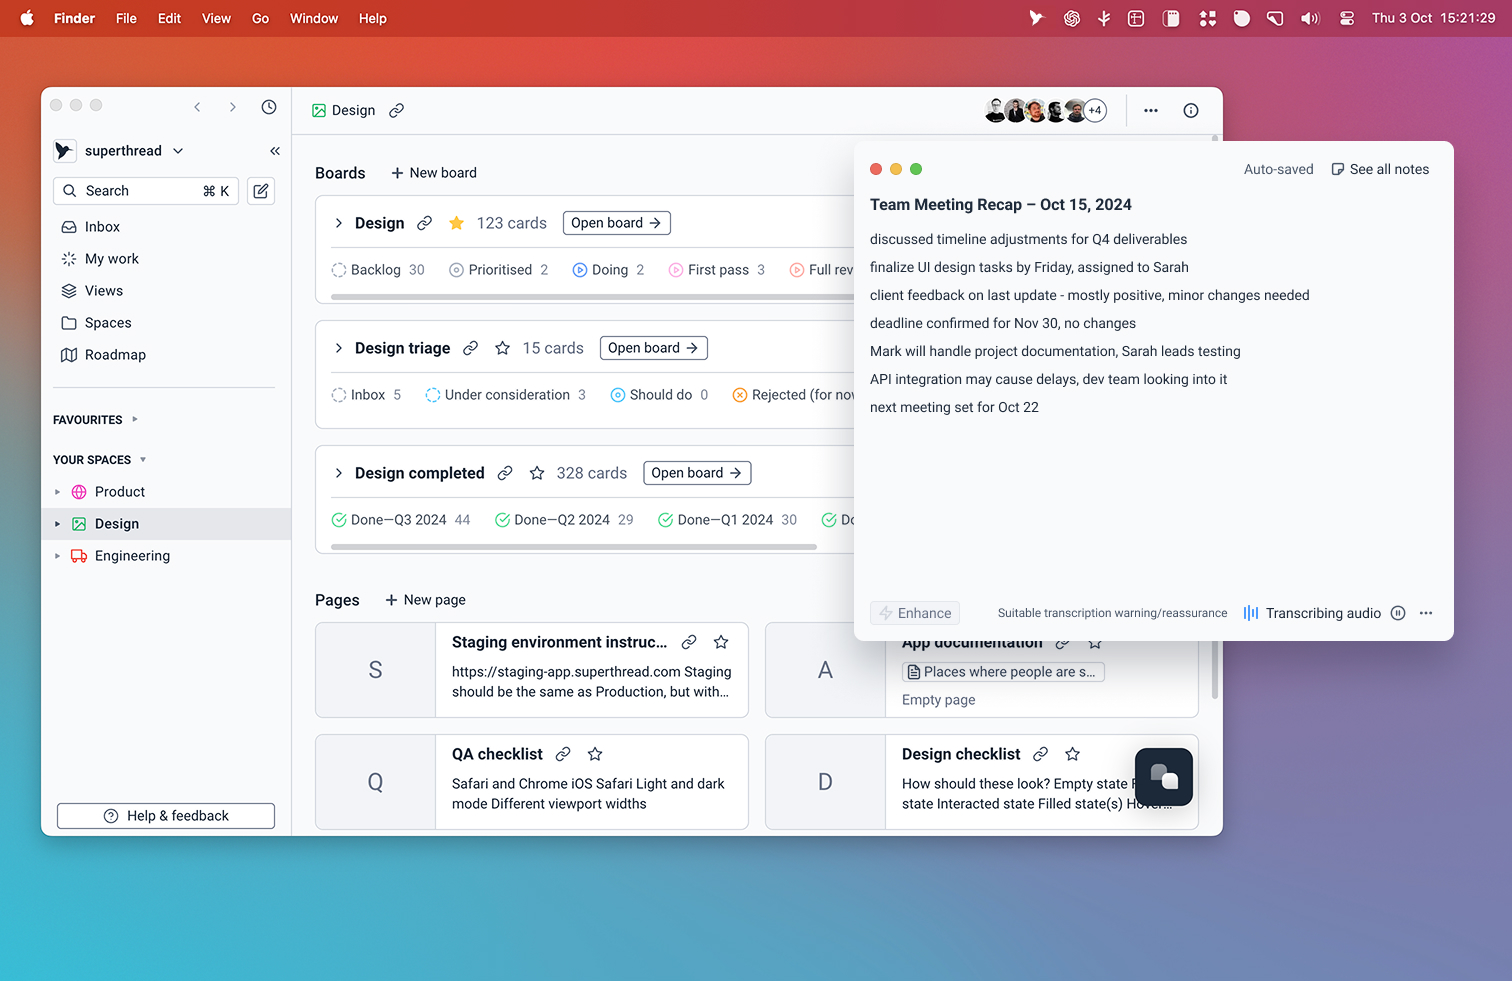This screenshot has height=982, width=1512.
Task: Expand the Engineering space tree
Action: (x=57, y=556)
